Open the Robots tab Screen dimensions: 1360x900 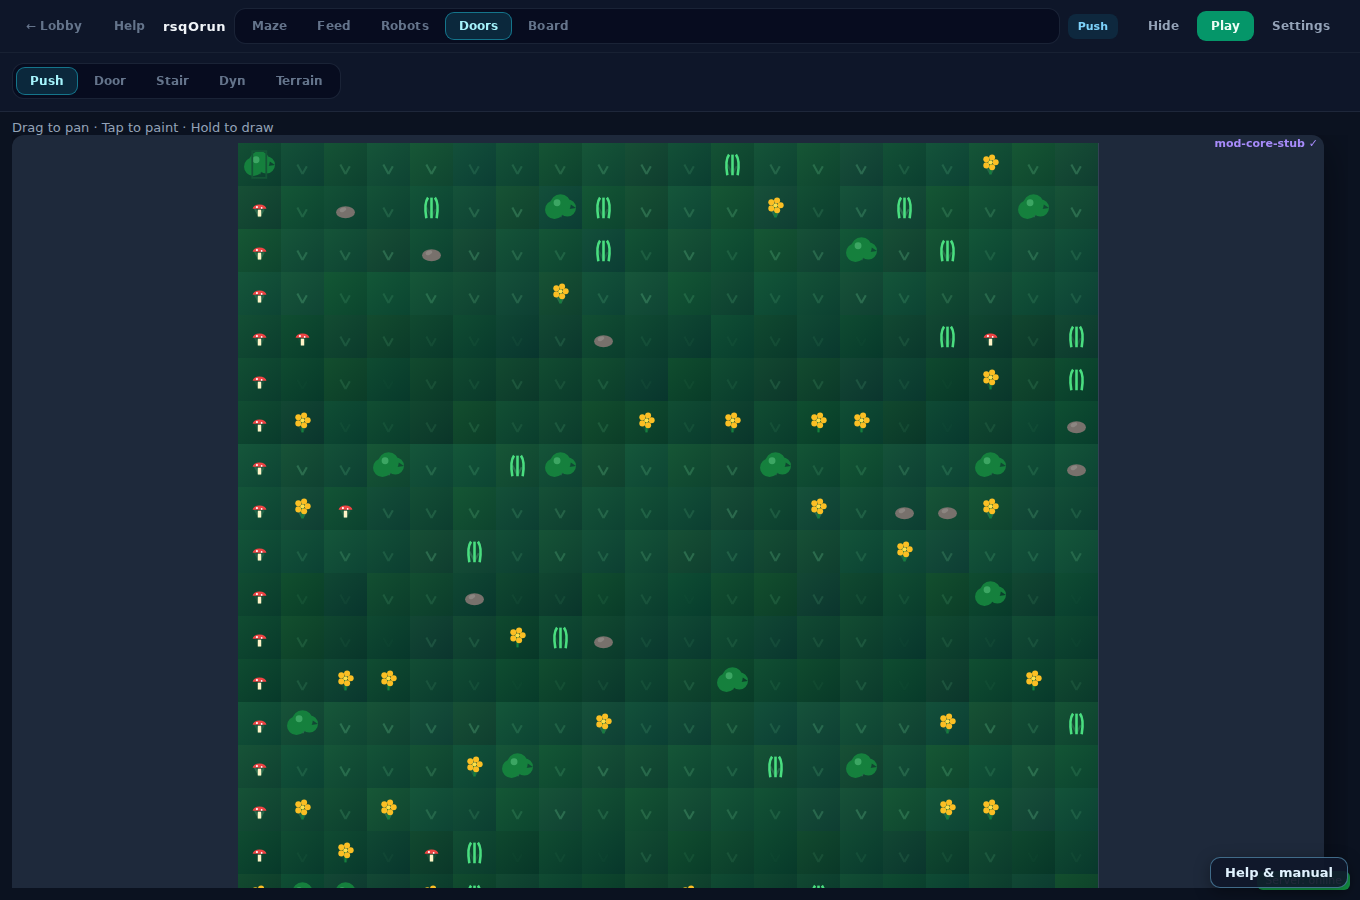(405, 26)
